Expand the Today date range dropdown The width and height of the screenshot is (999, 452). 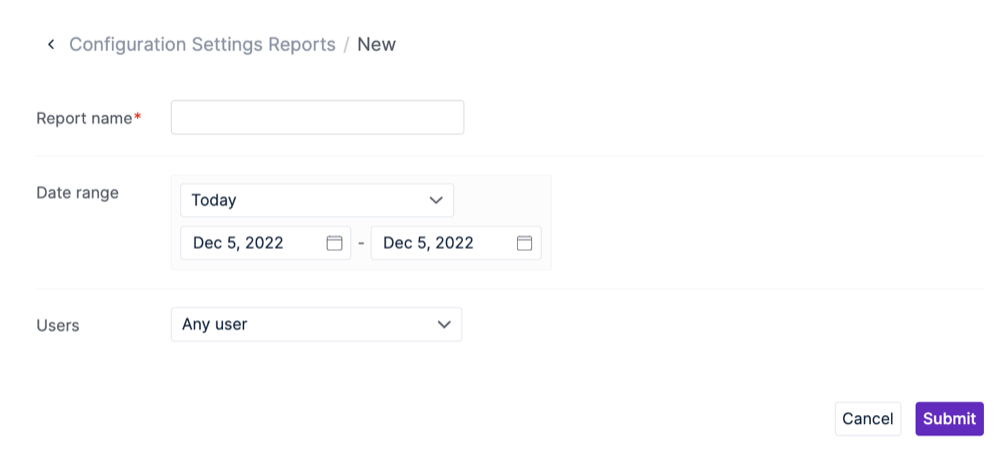pos(317,200)
